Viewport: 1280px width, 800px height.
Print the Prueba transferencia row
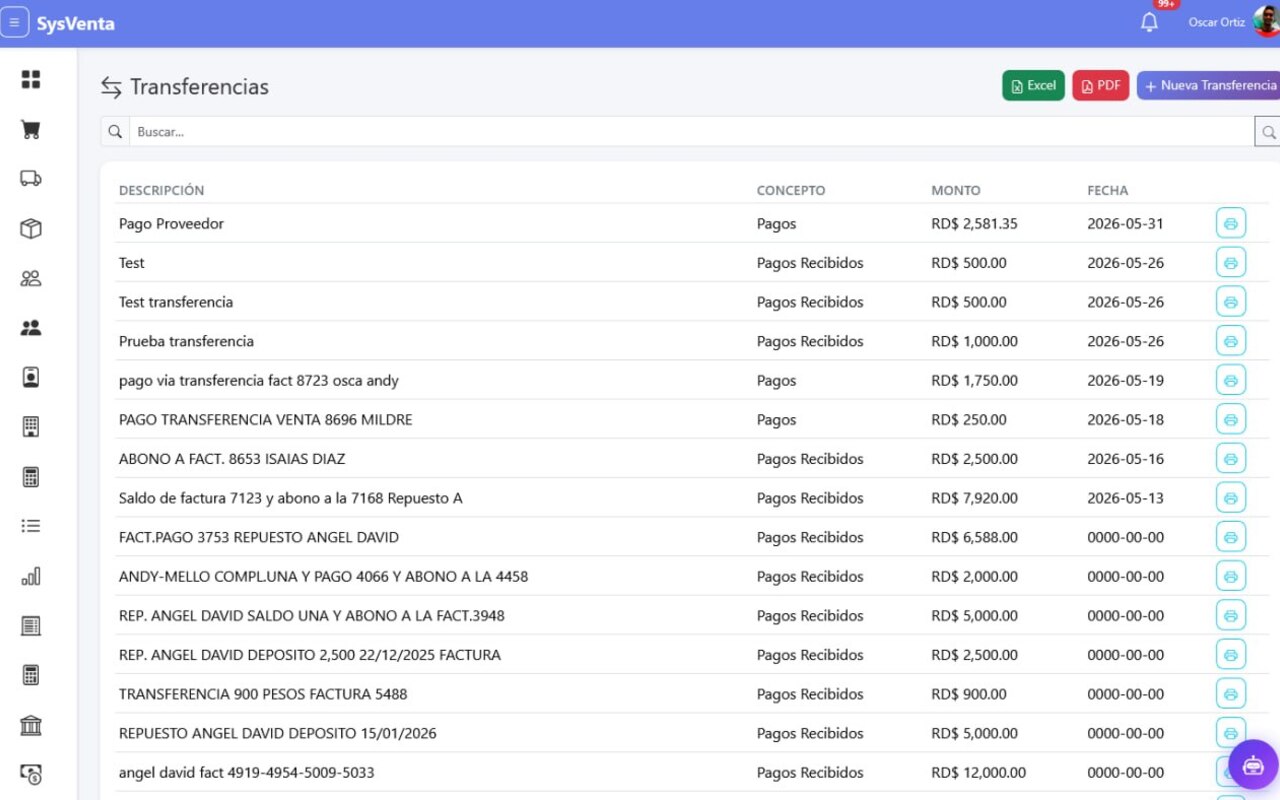tap(1231, 341)
